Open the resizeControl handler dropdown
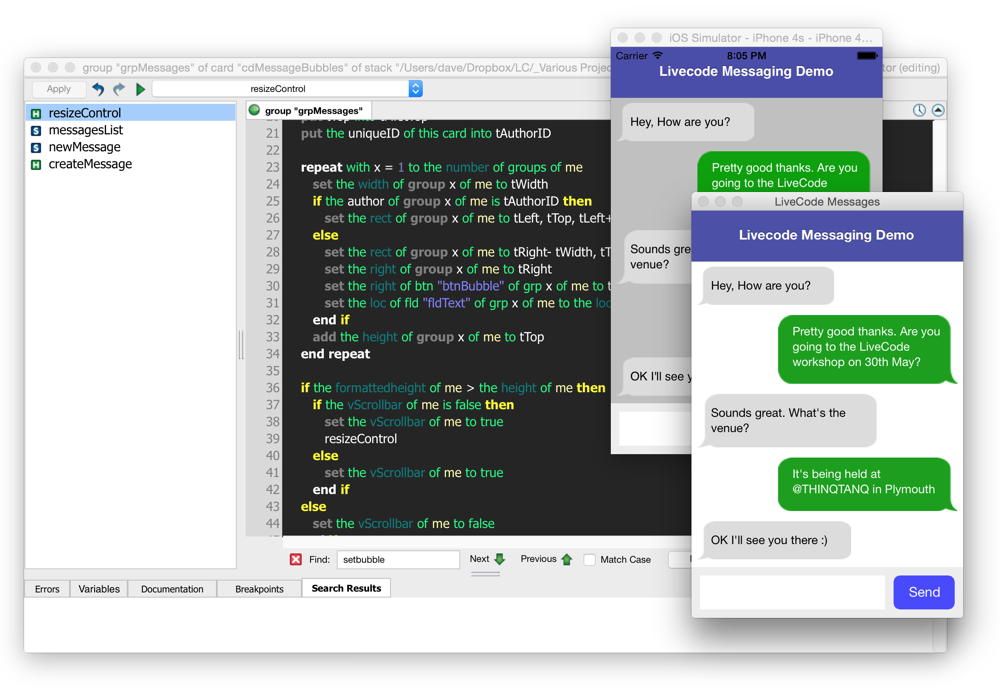The width and height of the screenshot is (1000, 692). click(x=415, y=89)
